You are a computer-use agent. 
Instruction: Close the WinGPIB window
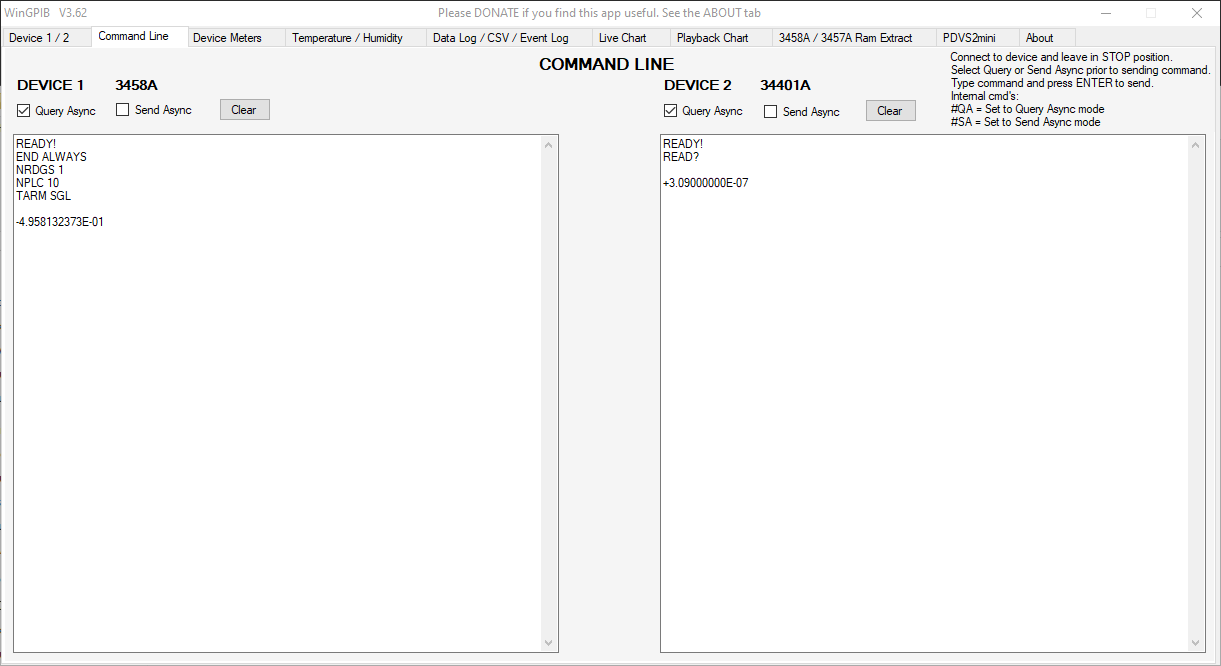coord(1196,13)
